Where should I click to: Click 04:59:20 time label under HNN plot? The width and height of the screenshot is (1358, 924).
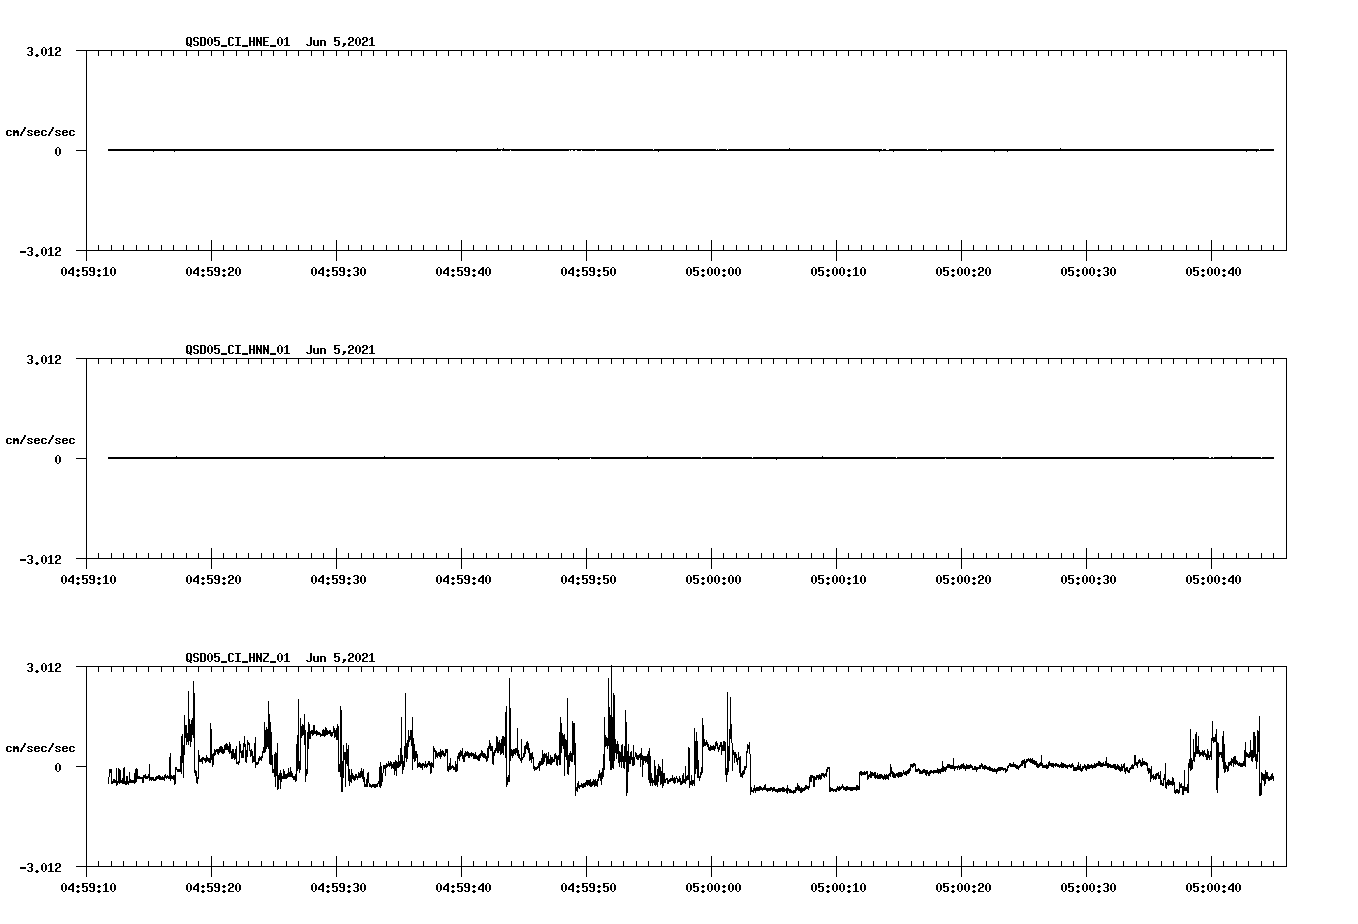pos(212,579)
